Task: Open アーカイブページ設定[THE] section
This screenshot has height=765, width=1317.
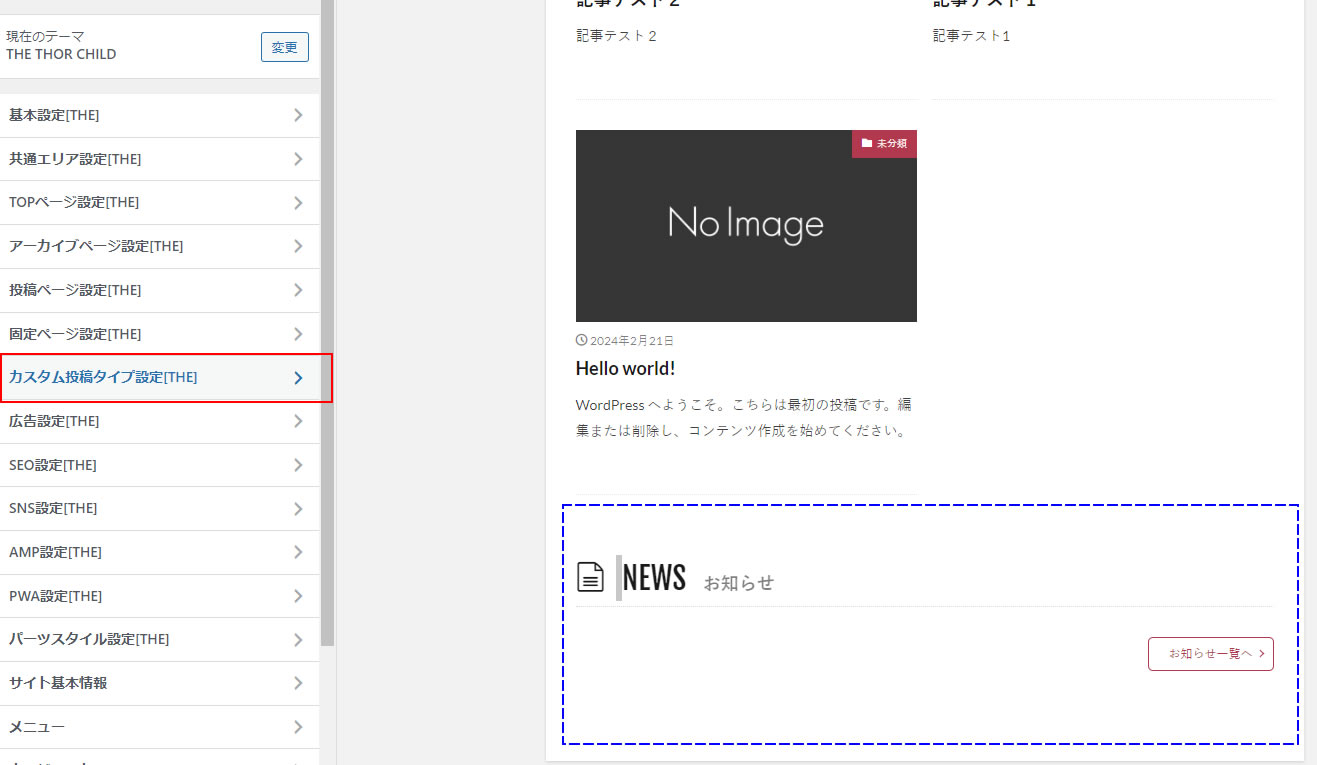Action: [160, 246]
